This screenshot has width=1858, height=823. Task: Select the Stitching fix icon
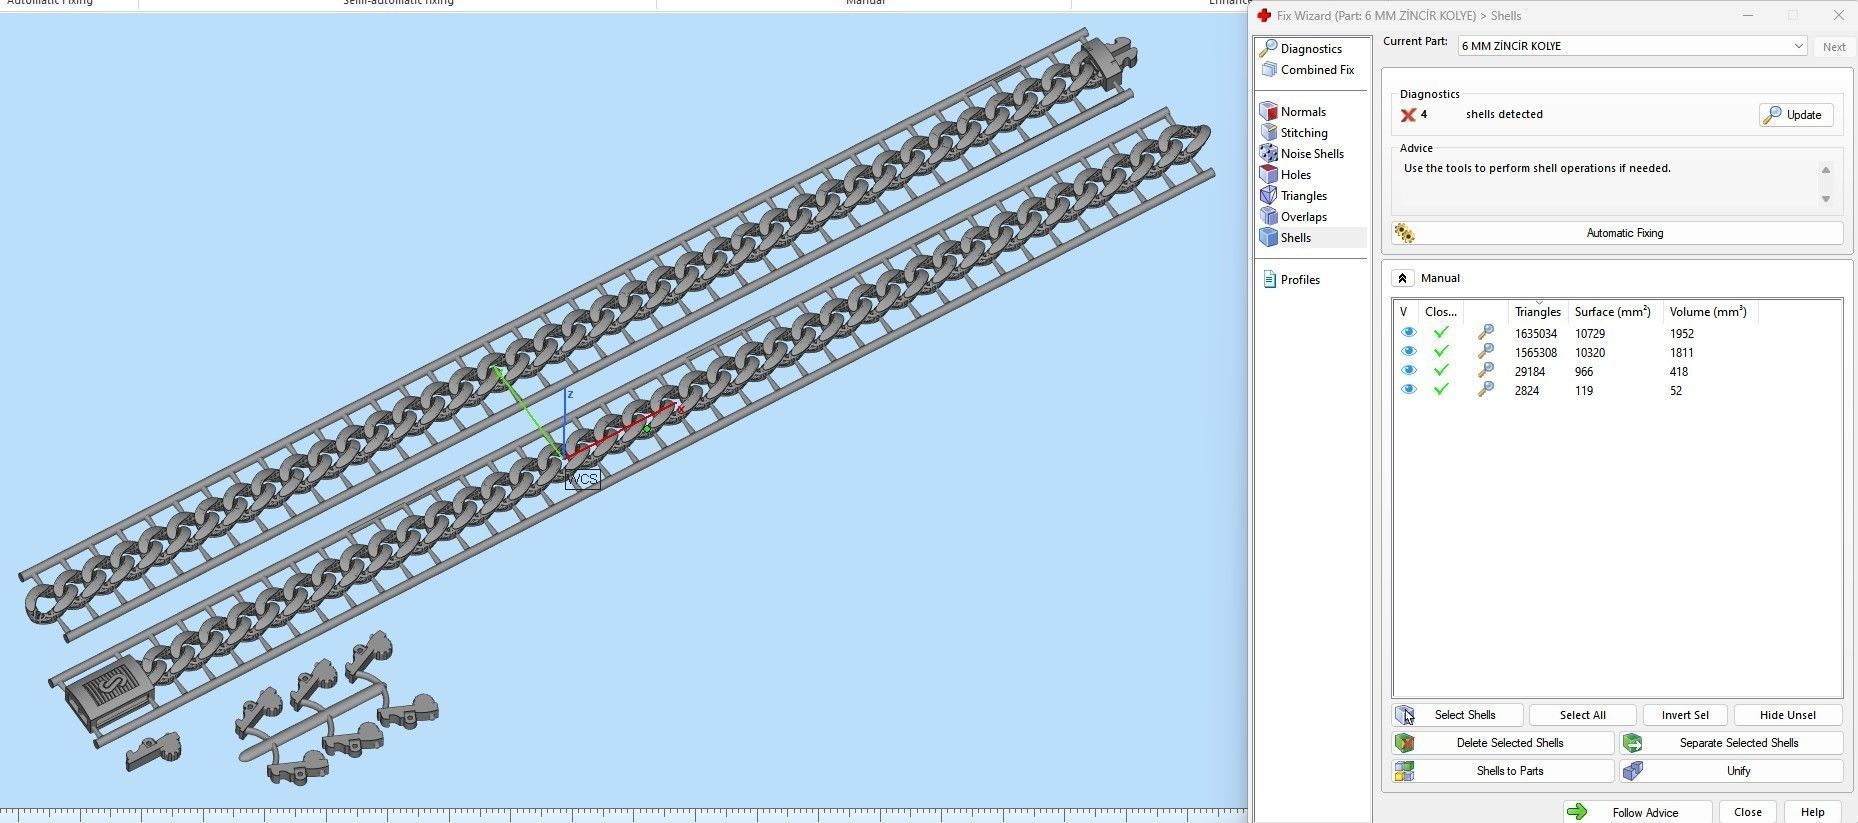pos(1268,132)
